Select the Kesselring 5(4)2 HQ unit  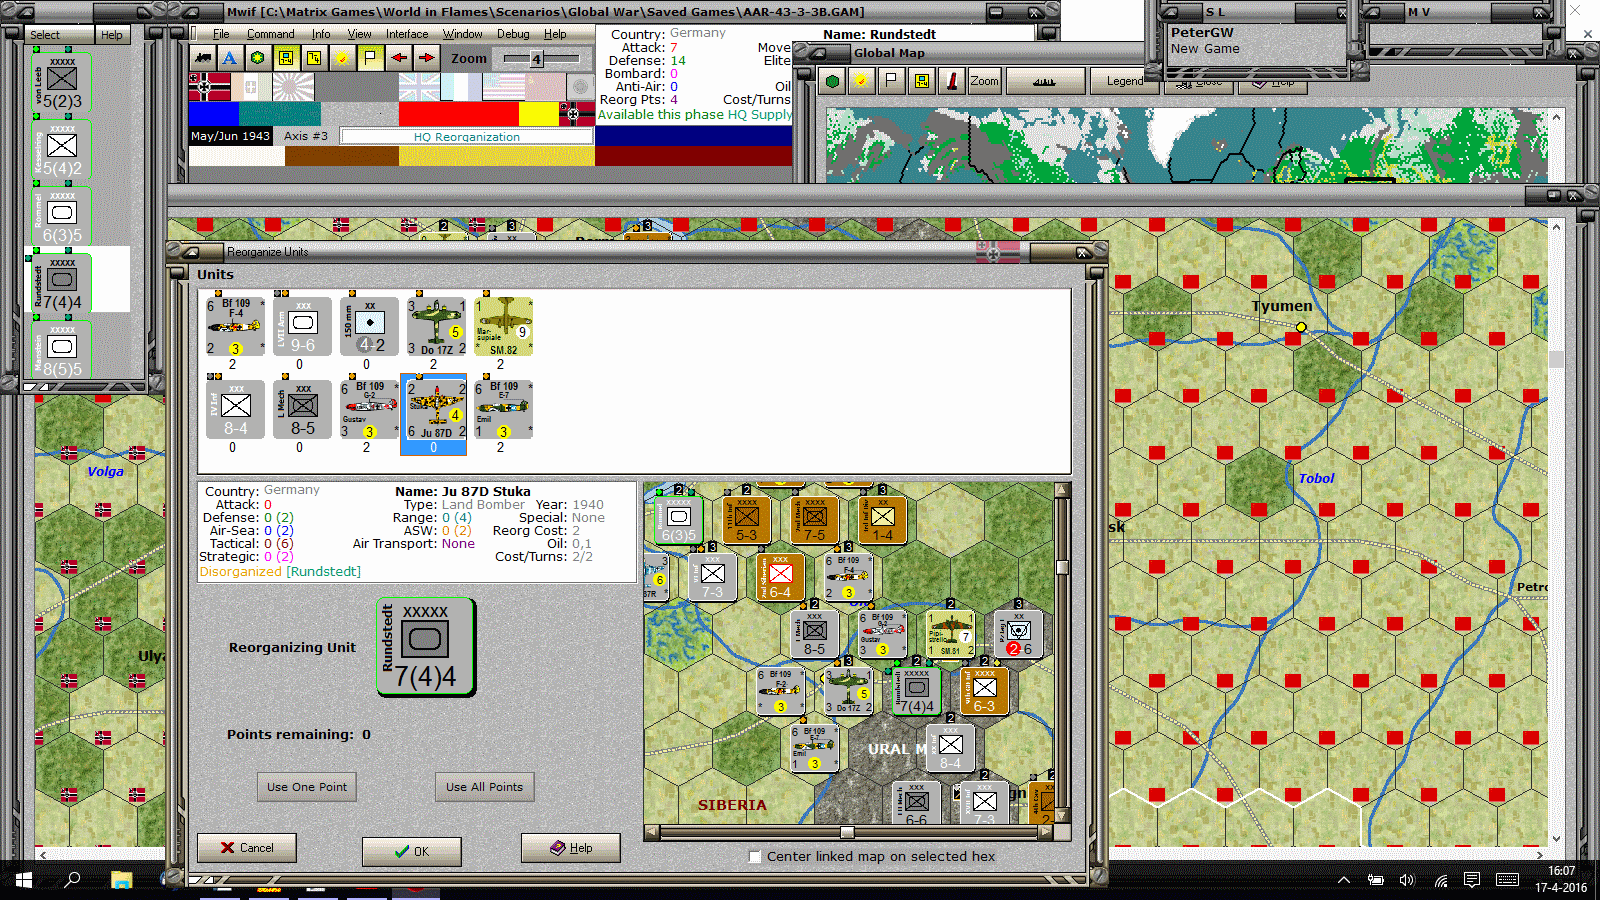pyautogui.click(x=62, y=151)
